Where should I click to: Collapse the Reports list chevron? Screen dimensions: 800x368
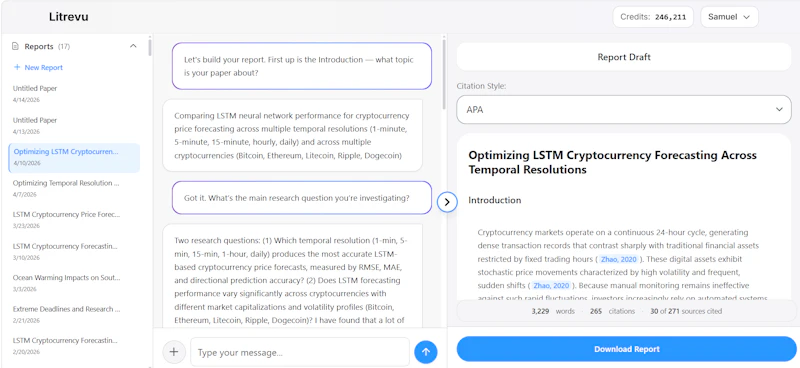point(133,46)
